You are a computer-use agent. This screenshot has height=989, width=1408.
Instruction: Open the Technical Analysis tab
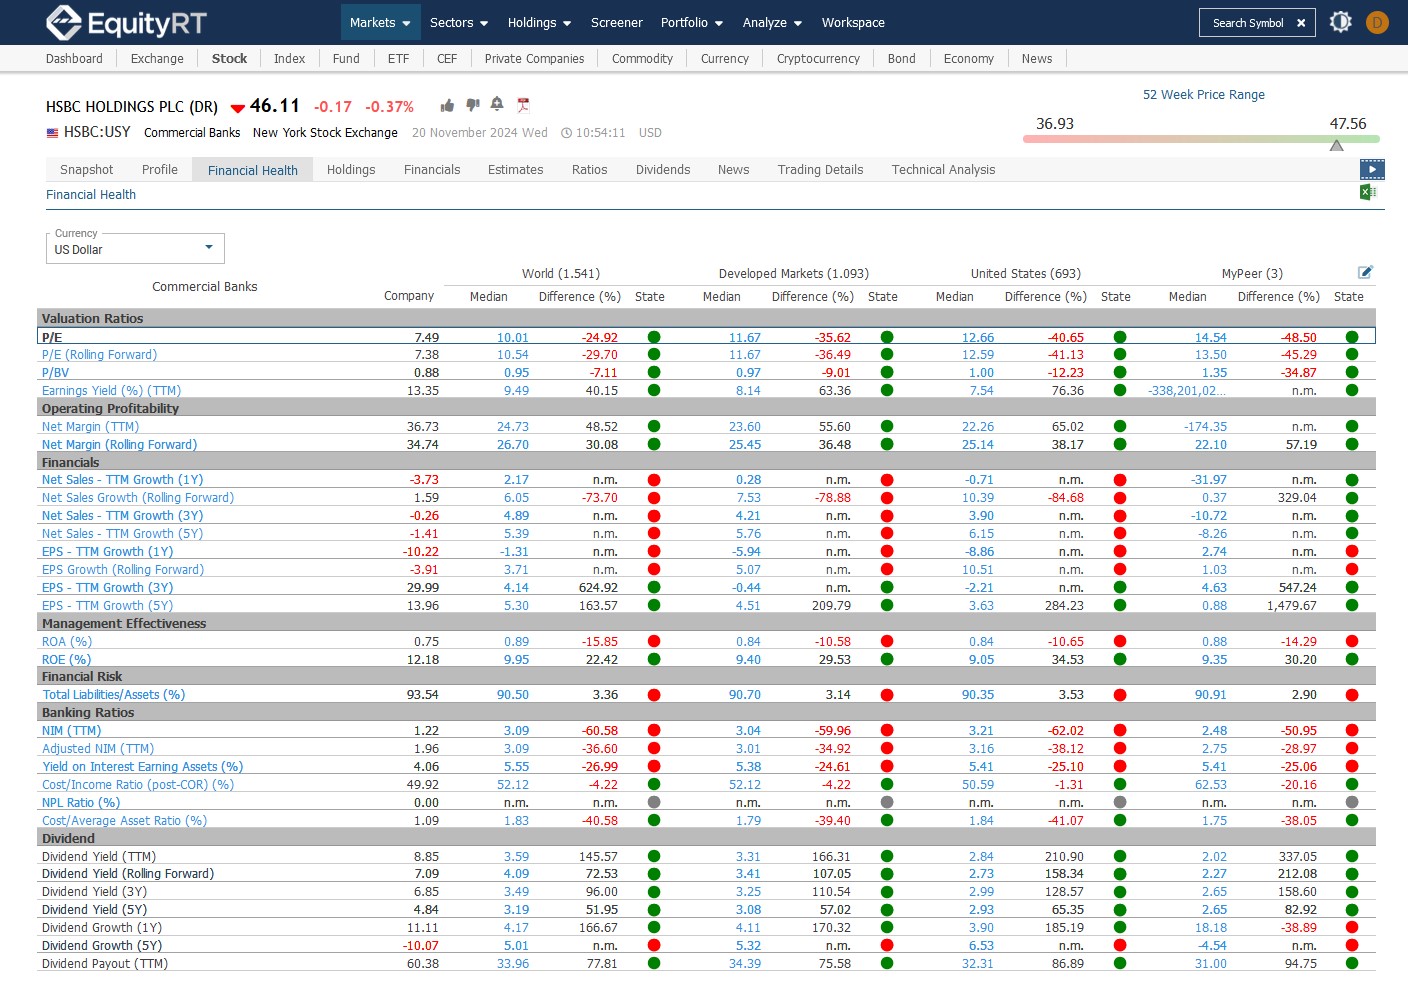coord(943,170)
